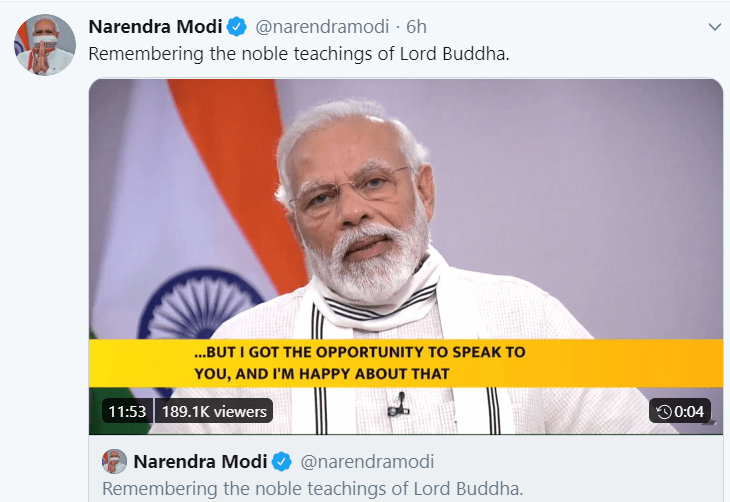
Task: Open the quoted tweet's text about Lord Buddha
Action: coord(312,489)
